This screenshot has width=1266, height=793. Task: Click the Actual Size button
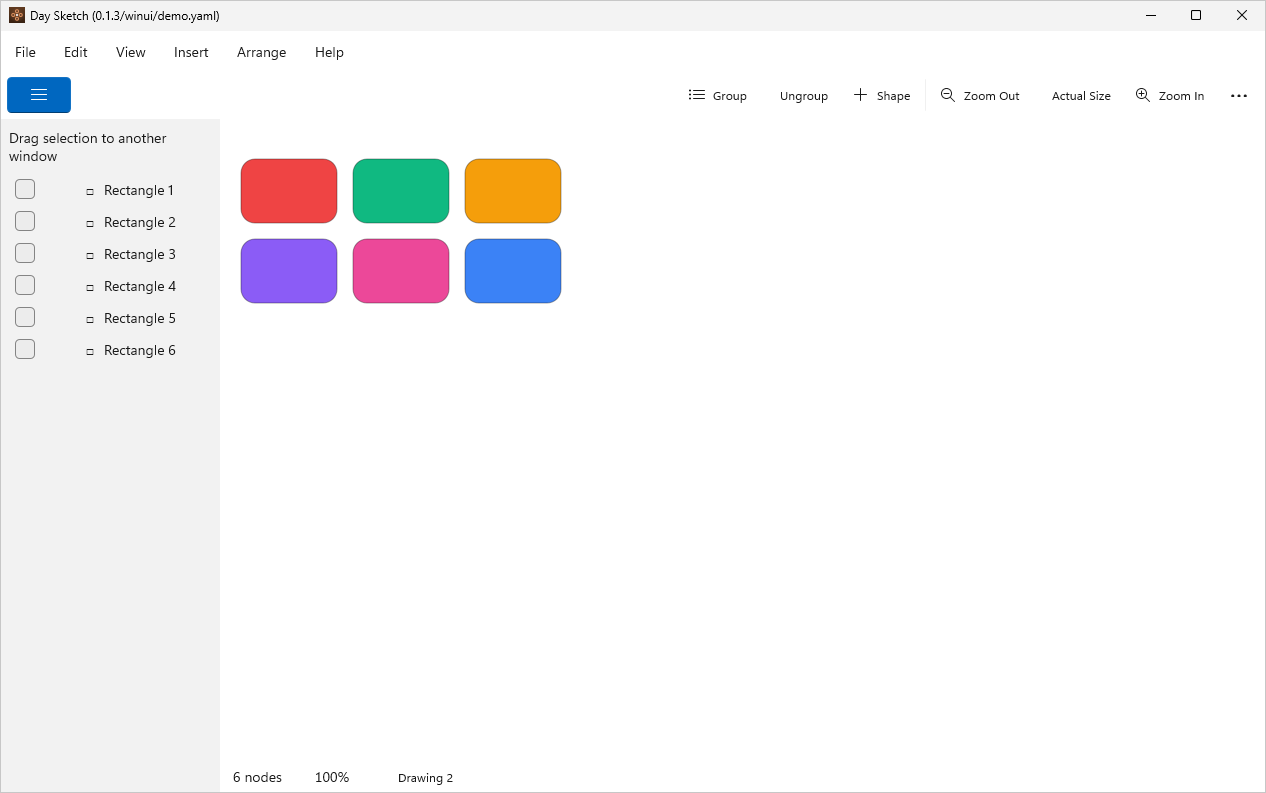(x=1081, y=96)
